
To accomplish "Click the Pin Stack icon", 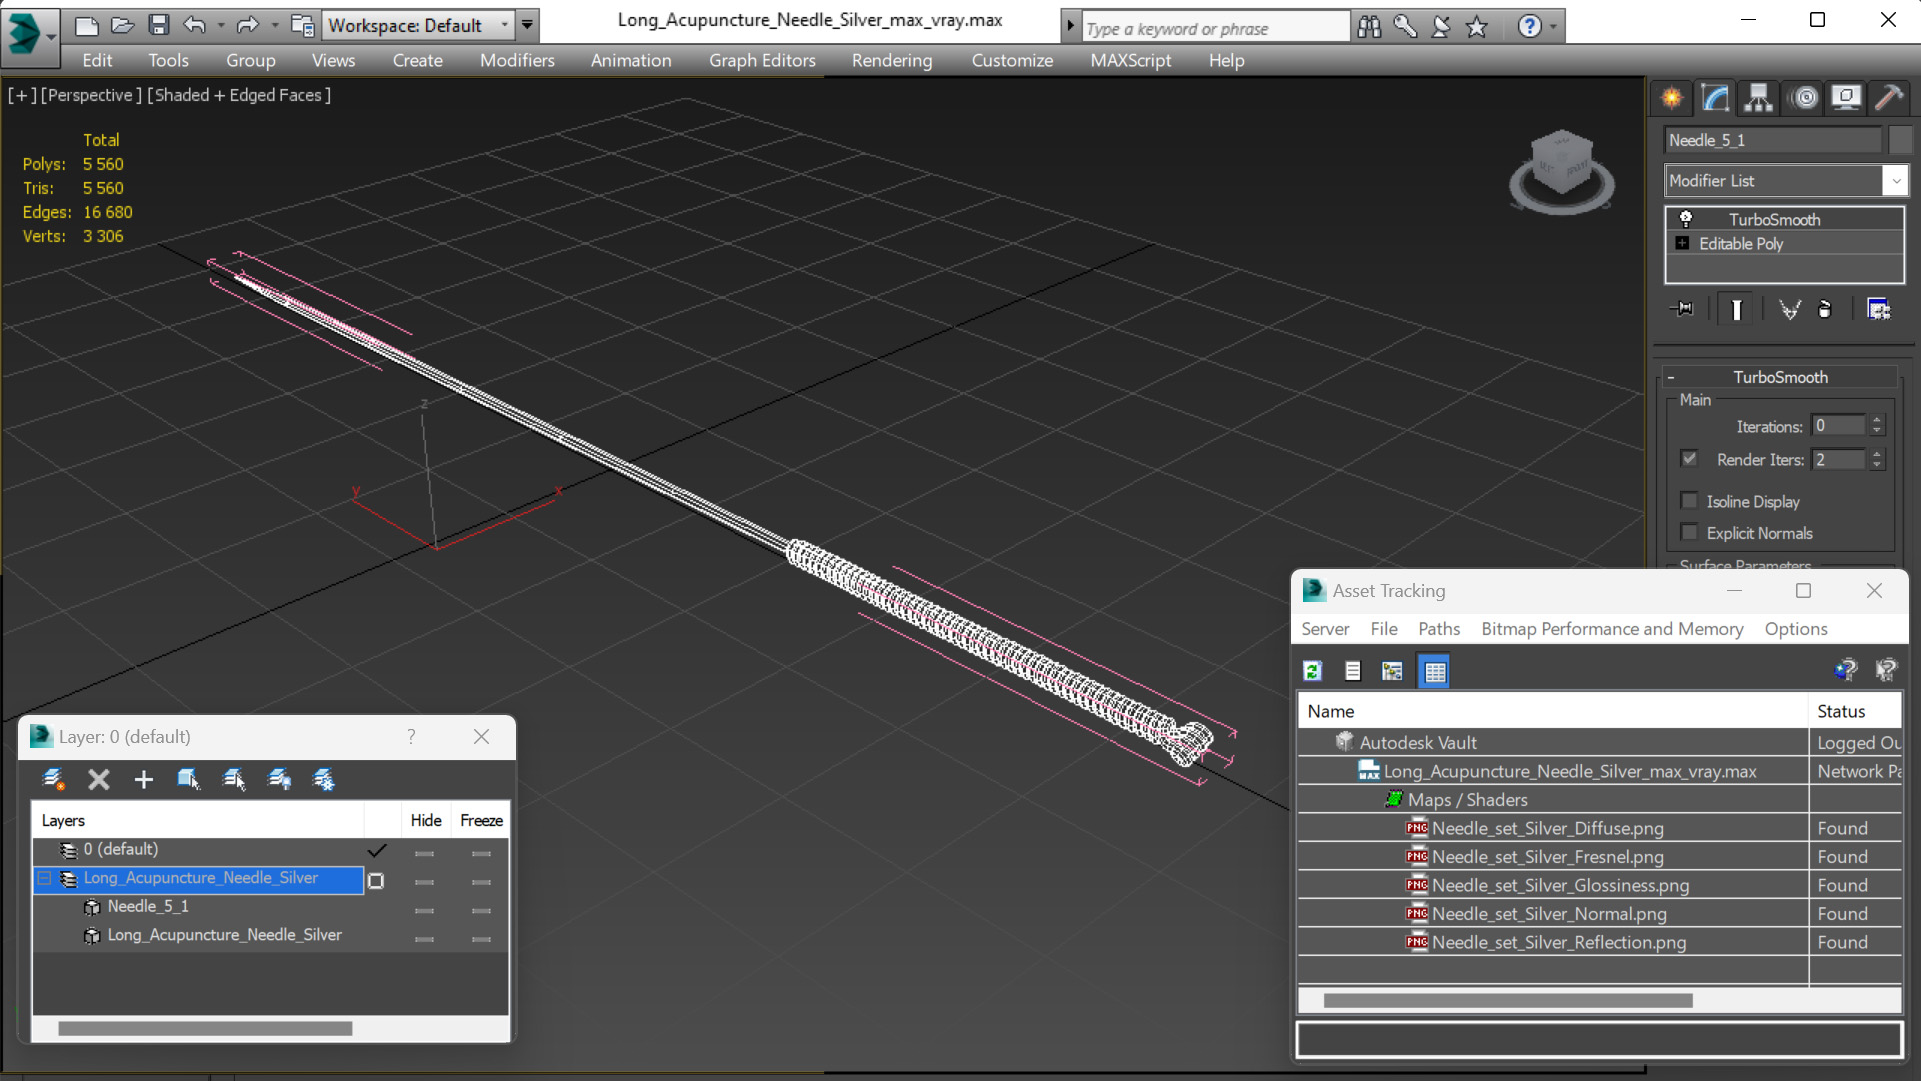I will [x=1682, y=309].
